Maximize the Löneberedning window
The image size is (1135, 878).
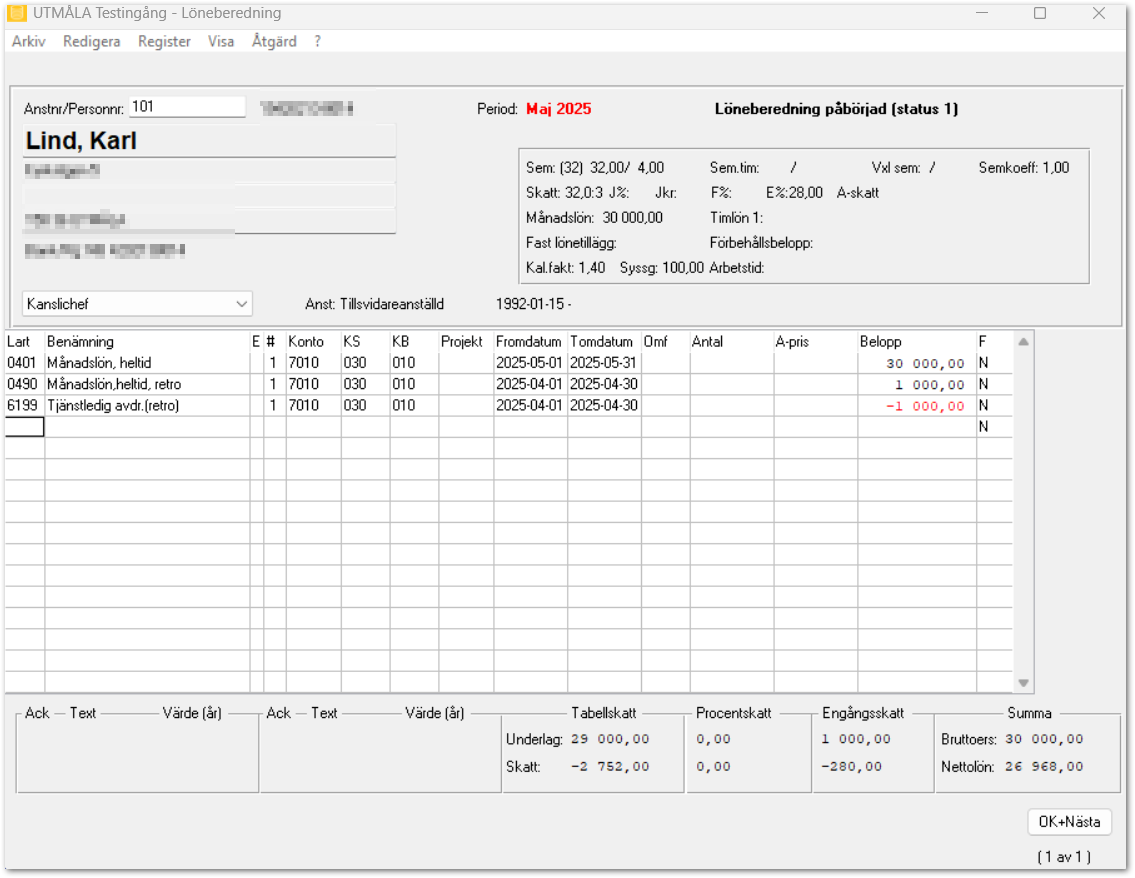1039,13
